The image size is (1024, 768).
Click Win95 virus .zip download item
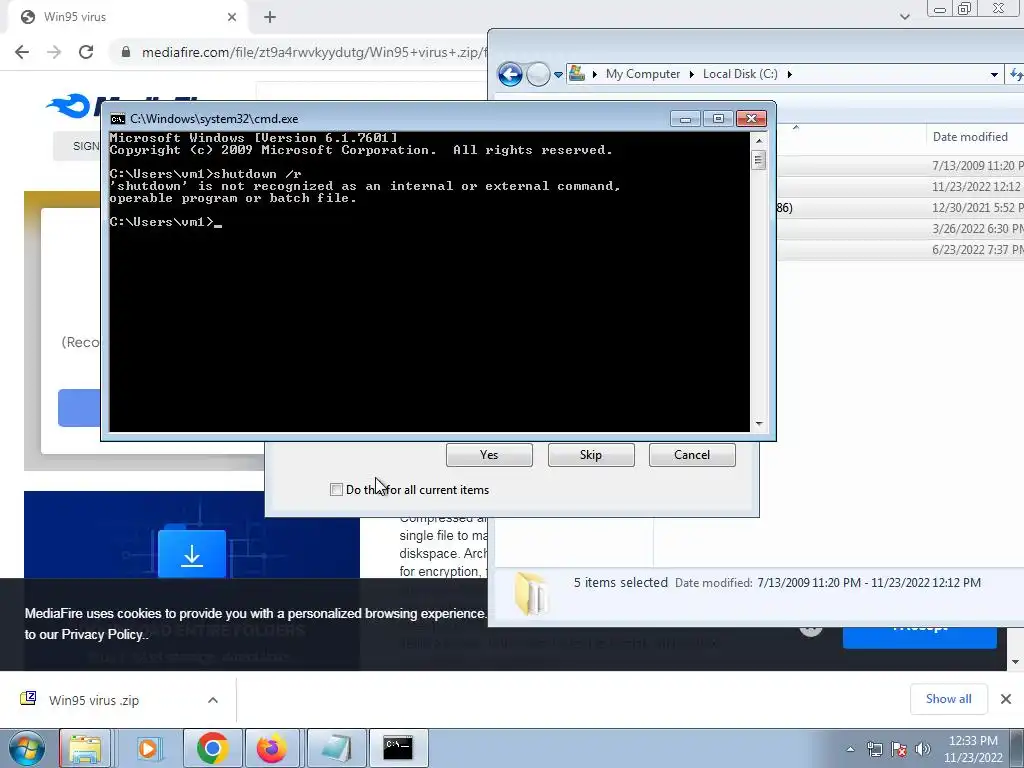click(93, 700)
